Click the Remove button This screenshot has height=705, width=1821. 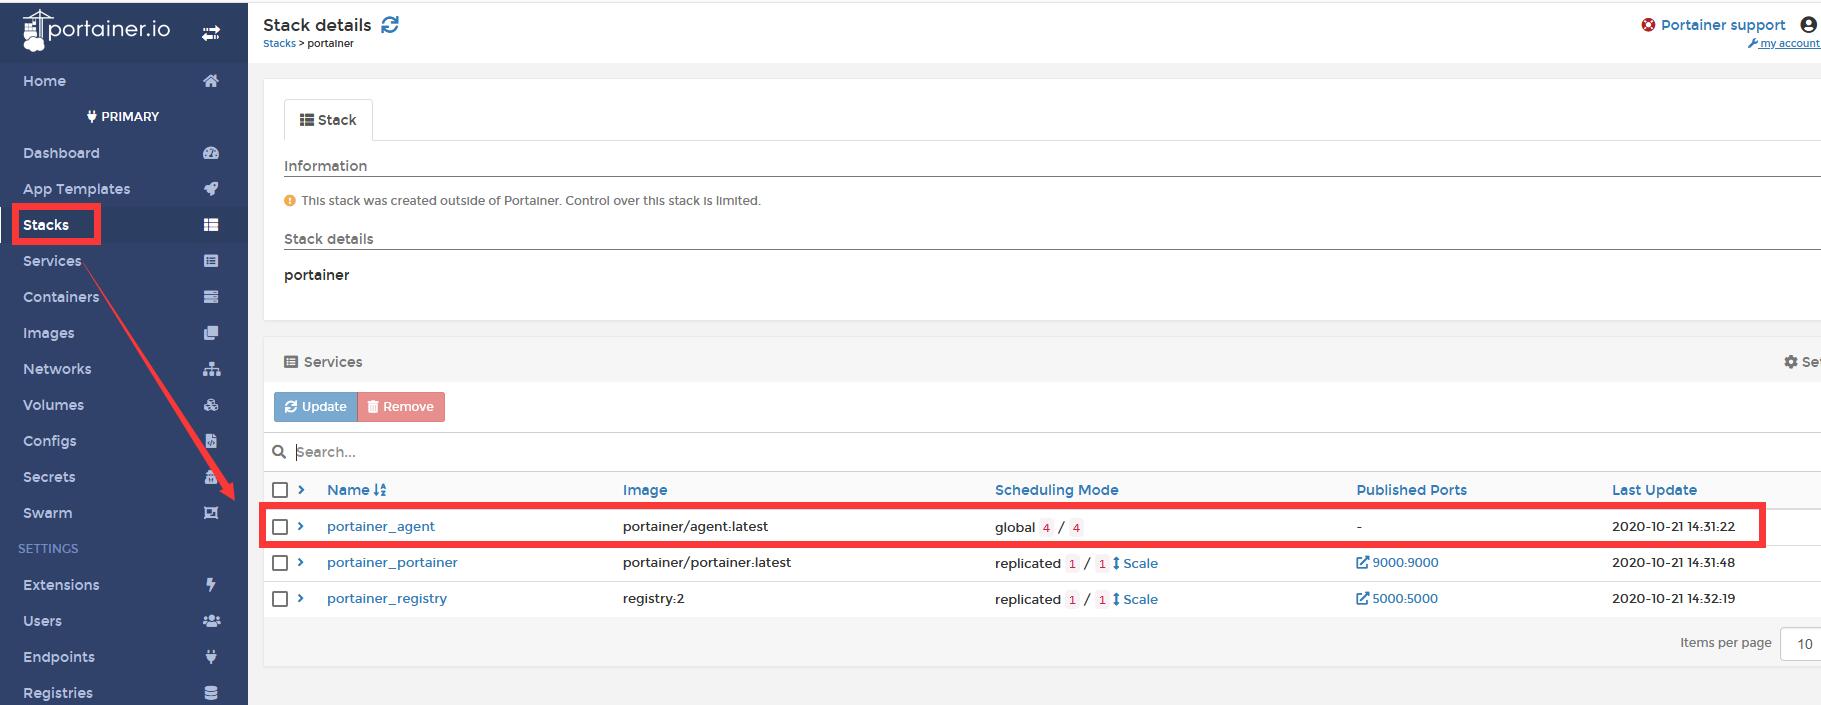pyautogui.click(x=401, y=407)
